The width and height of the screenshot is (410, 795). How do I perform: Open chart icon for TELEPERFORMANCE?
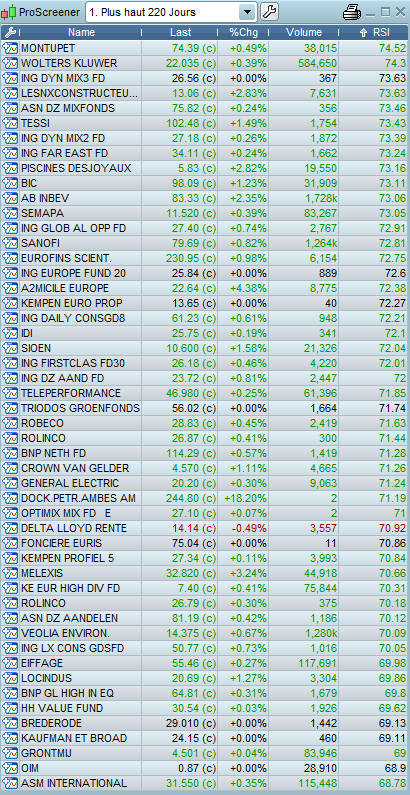[10, 393]
